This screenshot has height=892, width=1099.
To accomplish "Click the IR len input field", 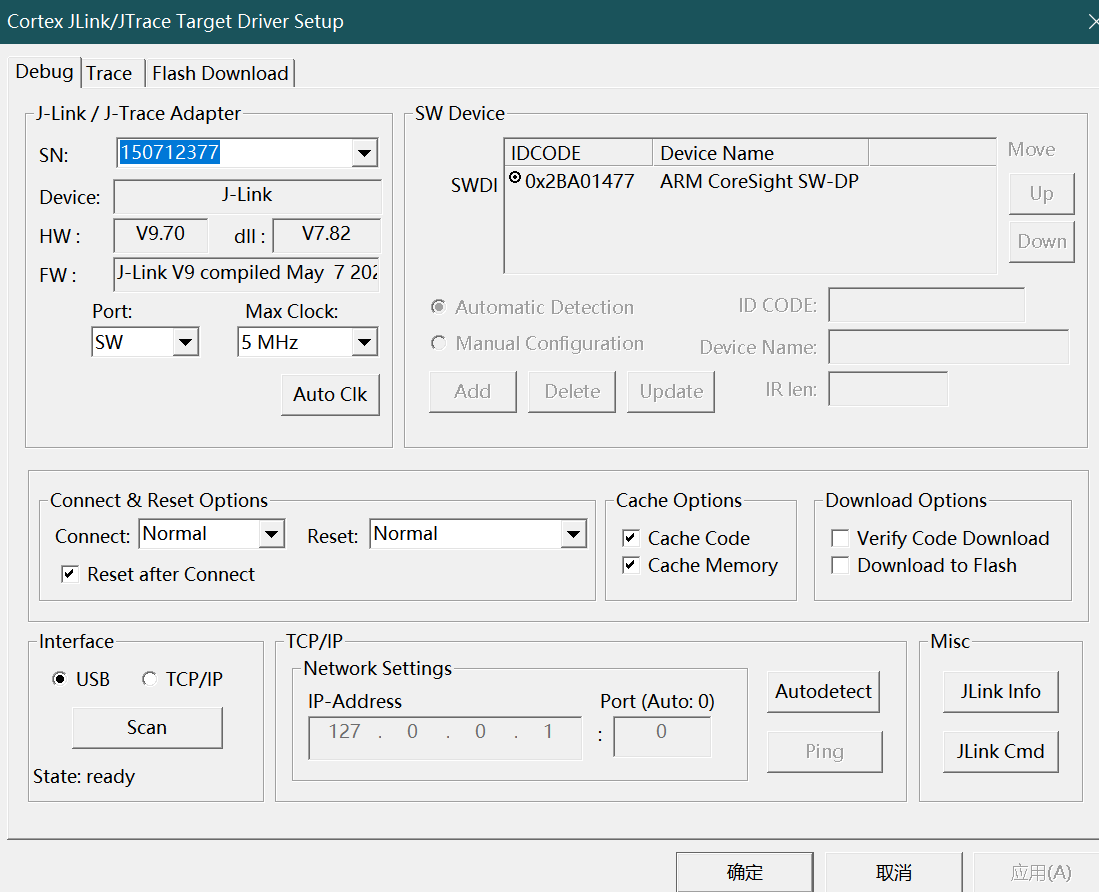I will (x=888, y=389).
